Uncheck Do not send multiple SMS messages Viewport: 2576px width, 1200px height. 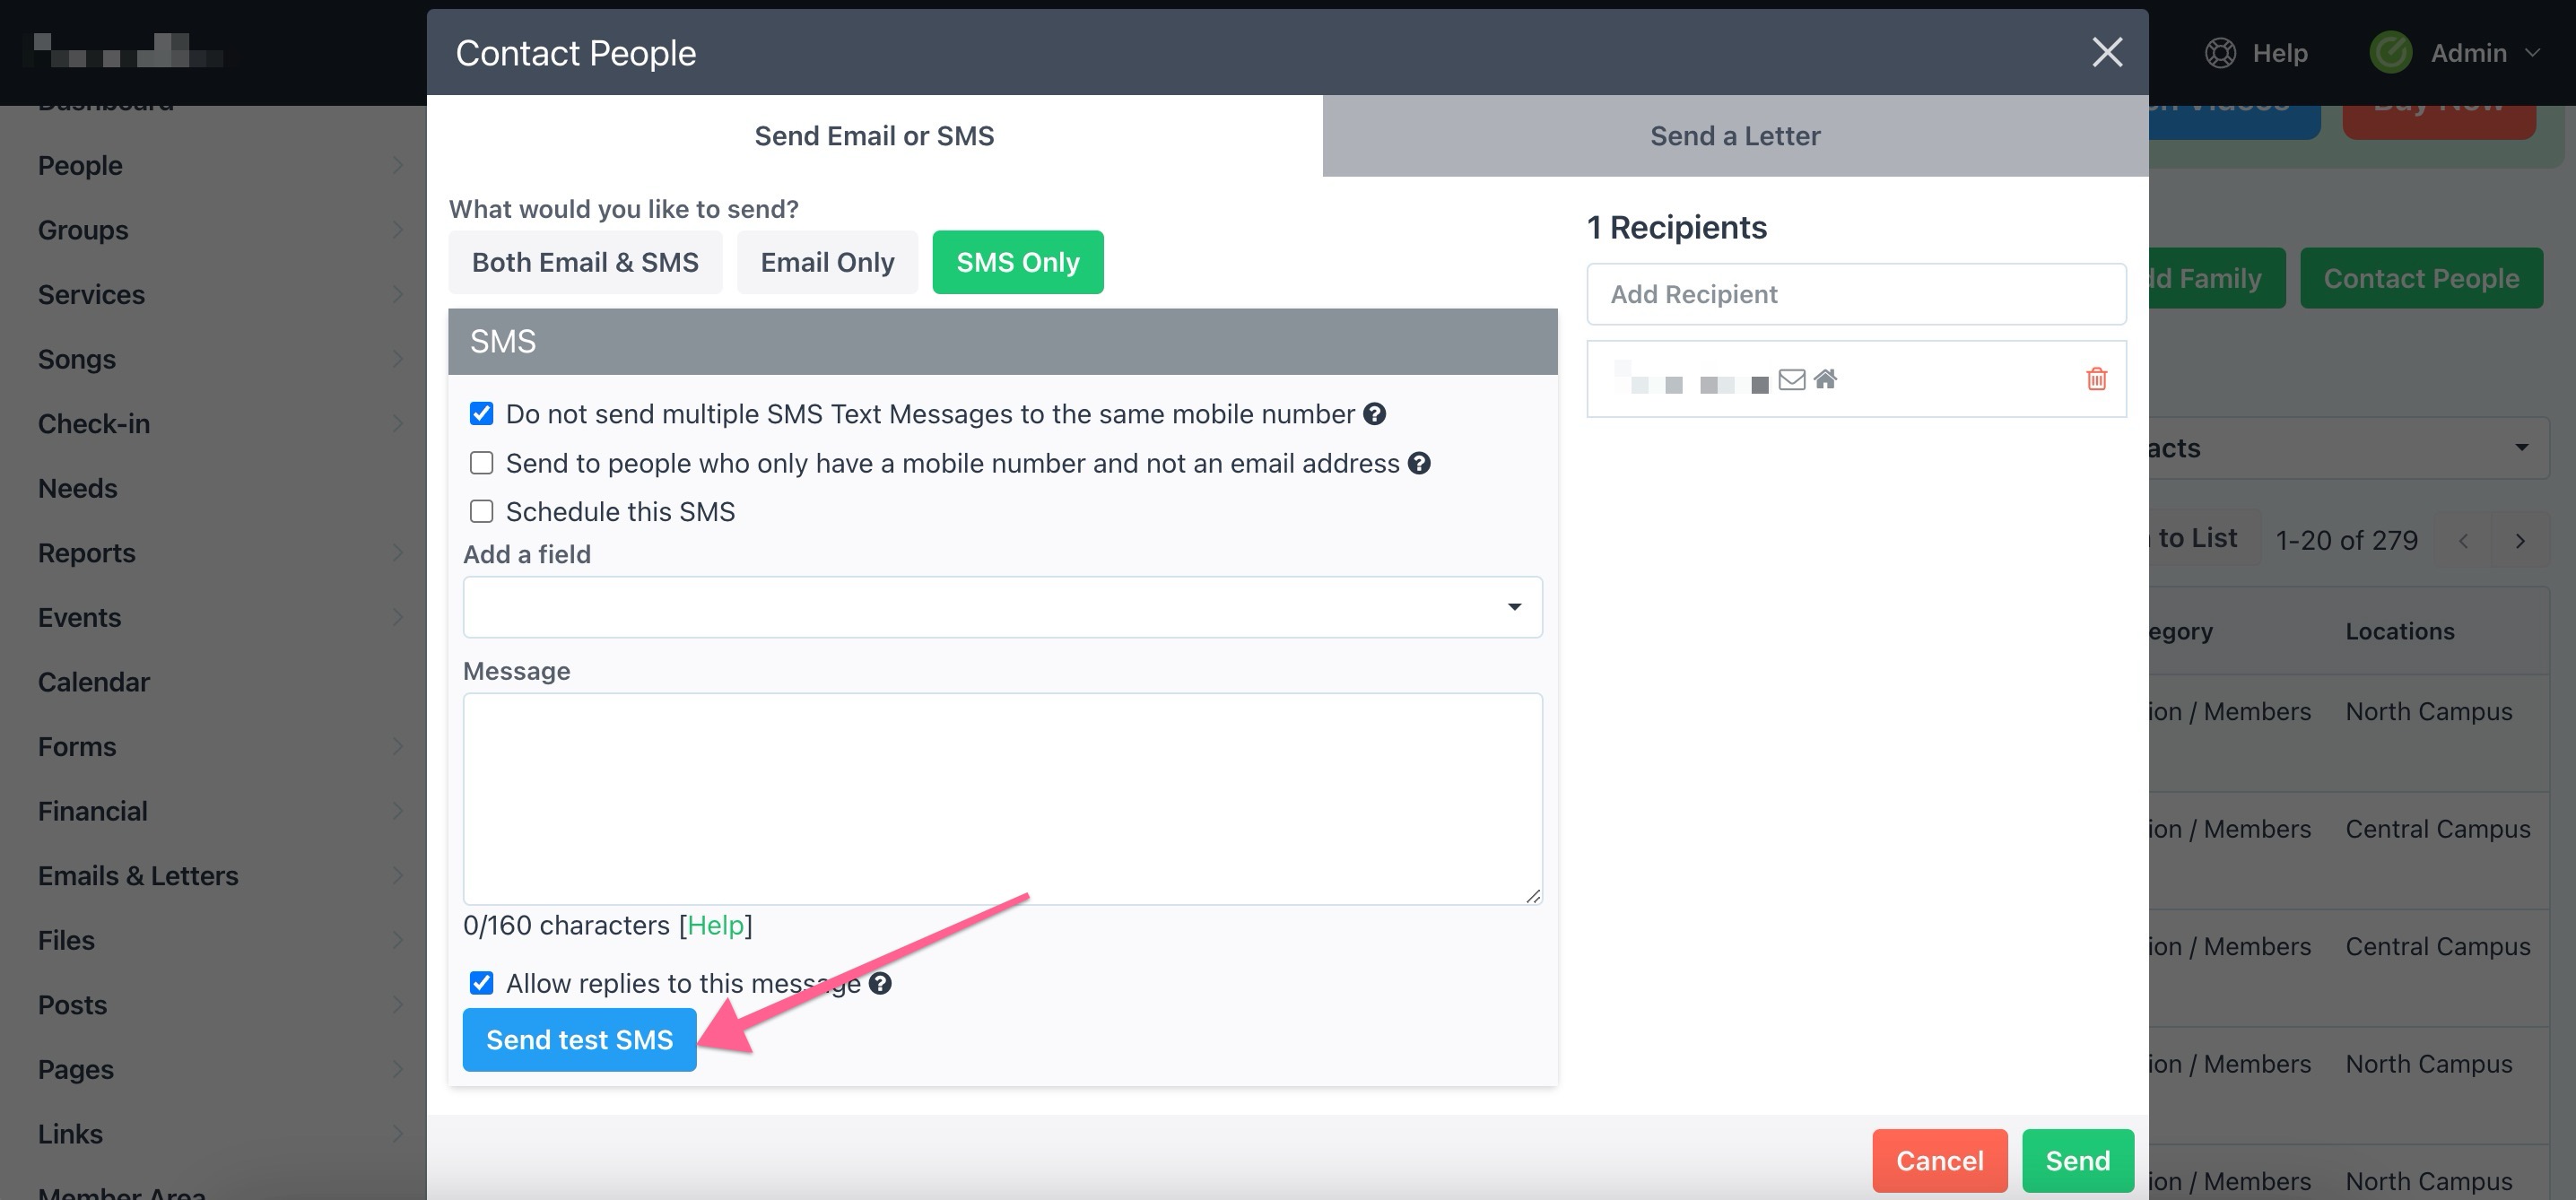pos(481,412)
